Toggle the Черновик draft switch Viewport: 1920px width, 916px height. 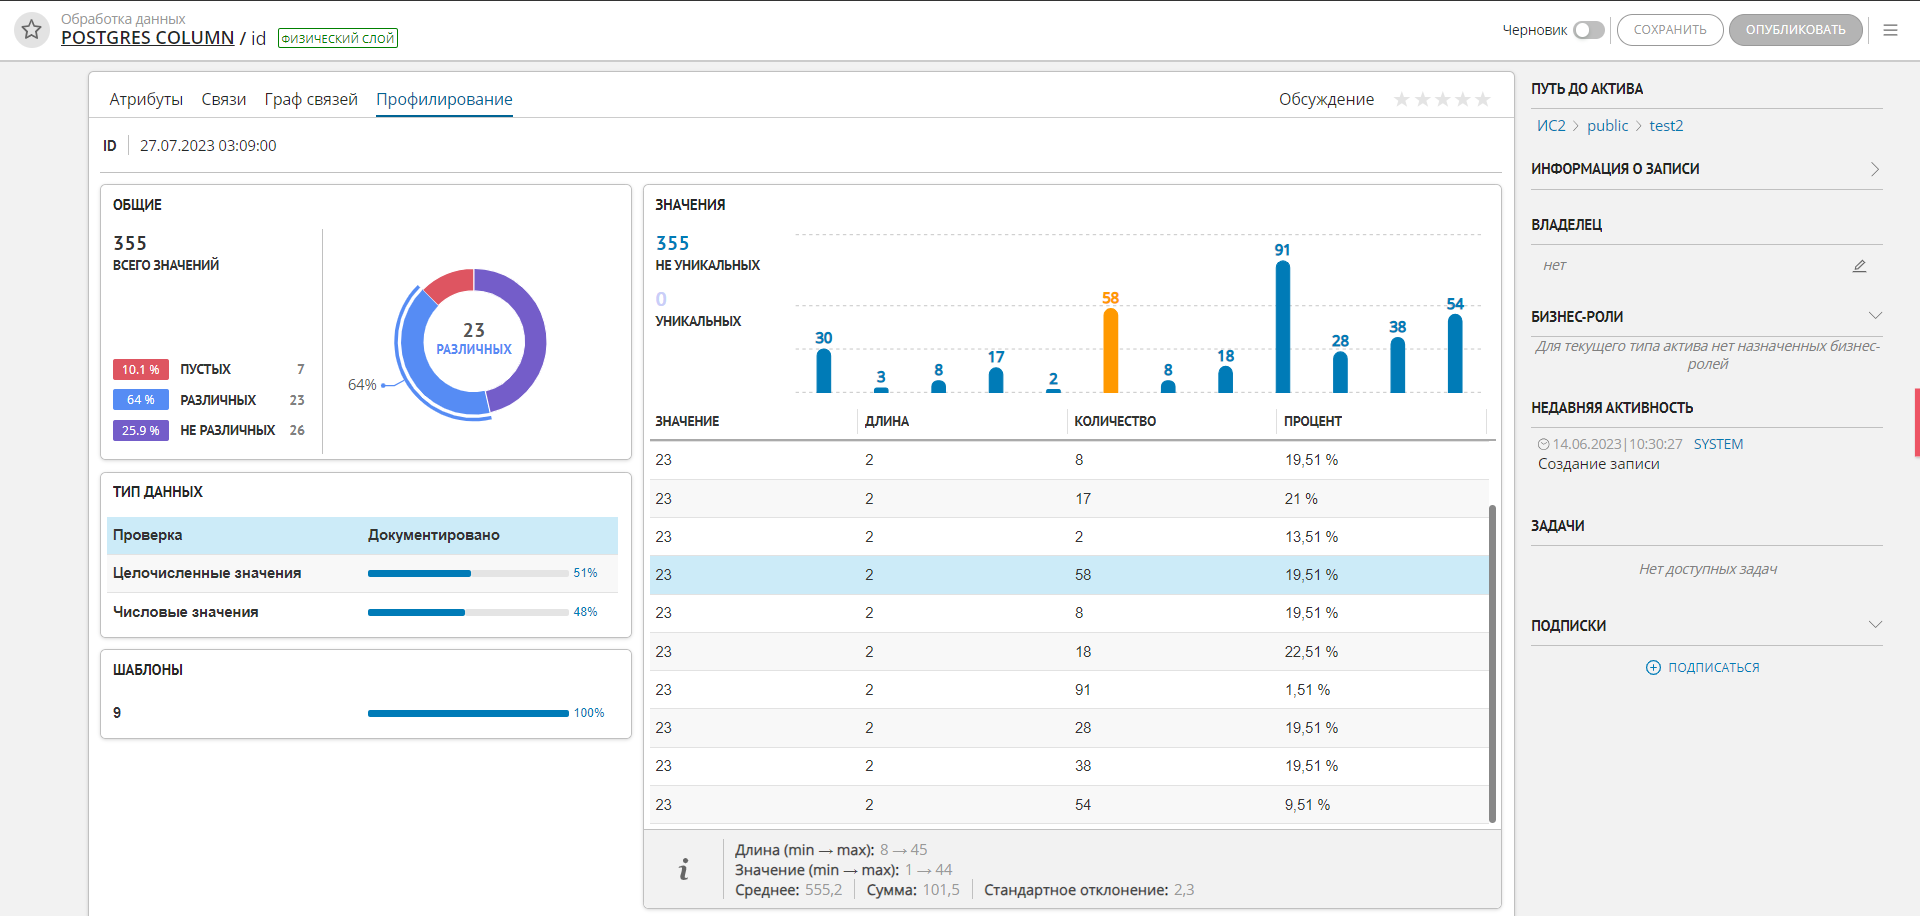1588,30
